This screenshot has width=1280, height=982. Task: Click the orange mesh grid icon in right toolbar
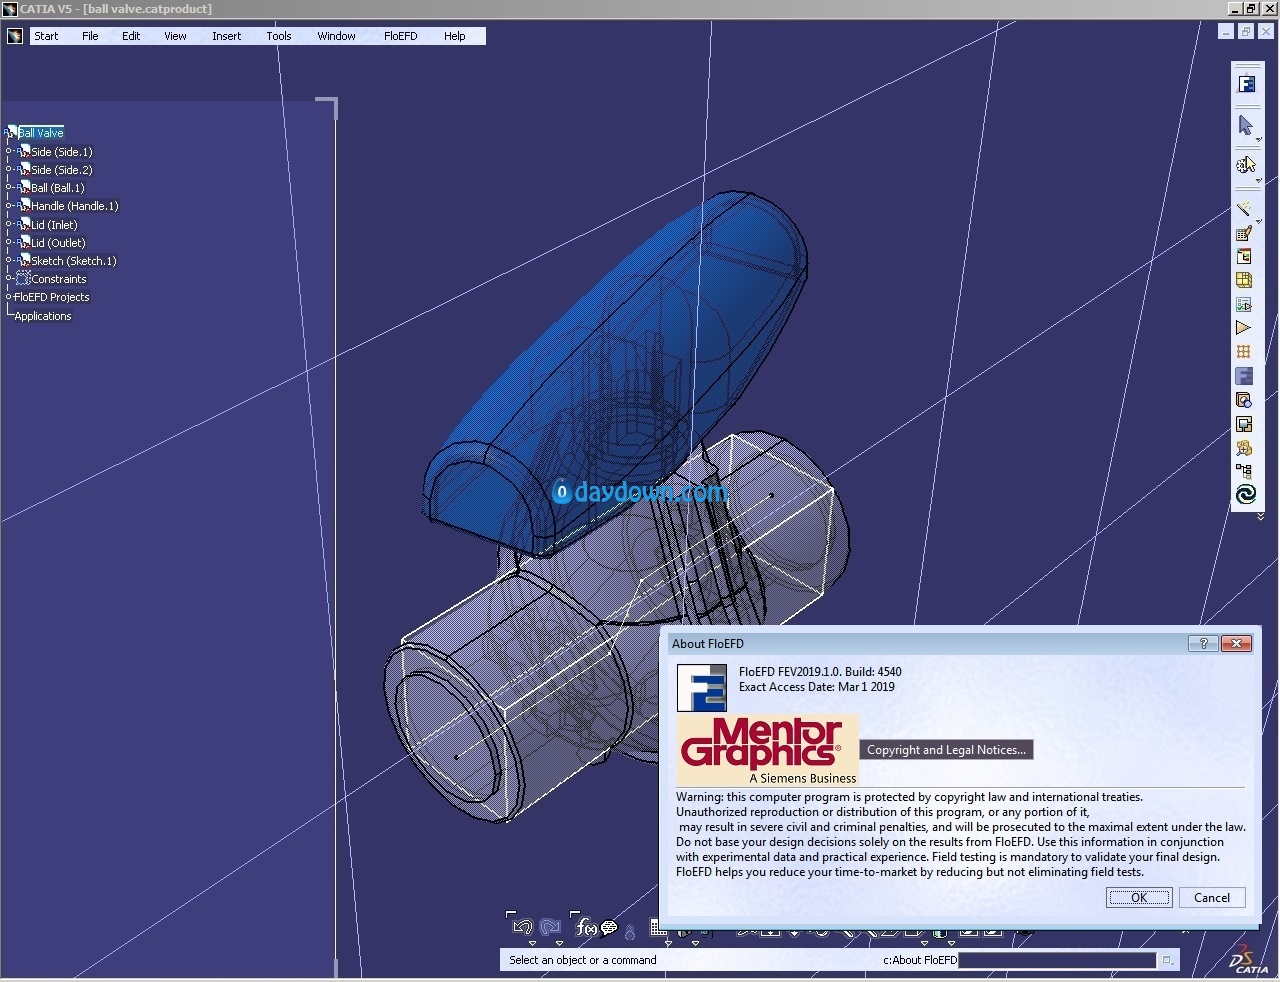[x=1244, y=352]
